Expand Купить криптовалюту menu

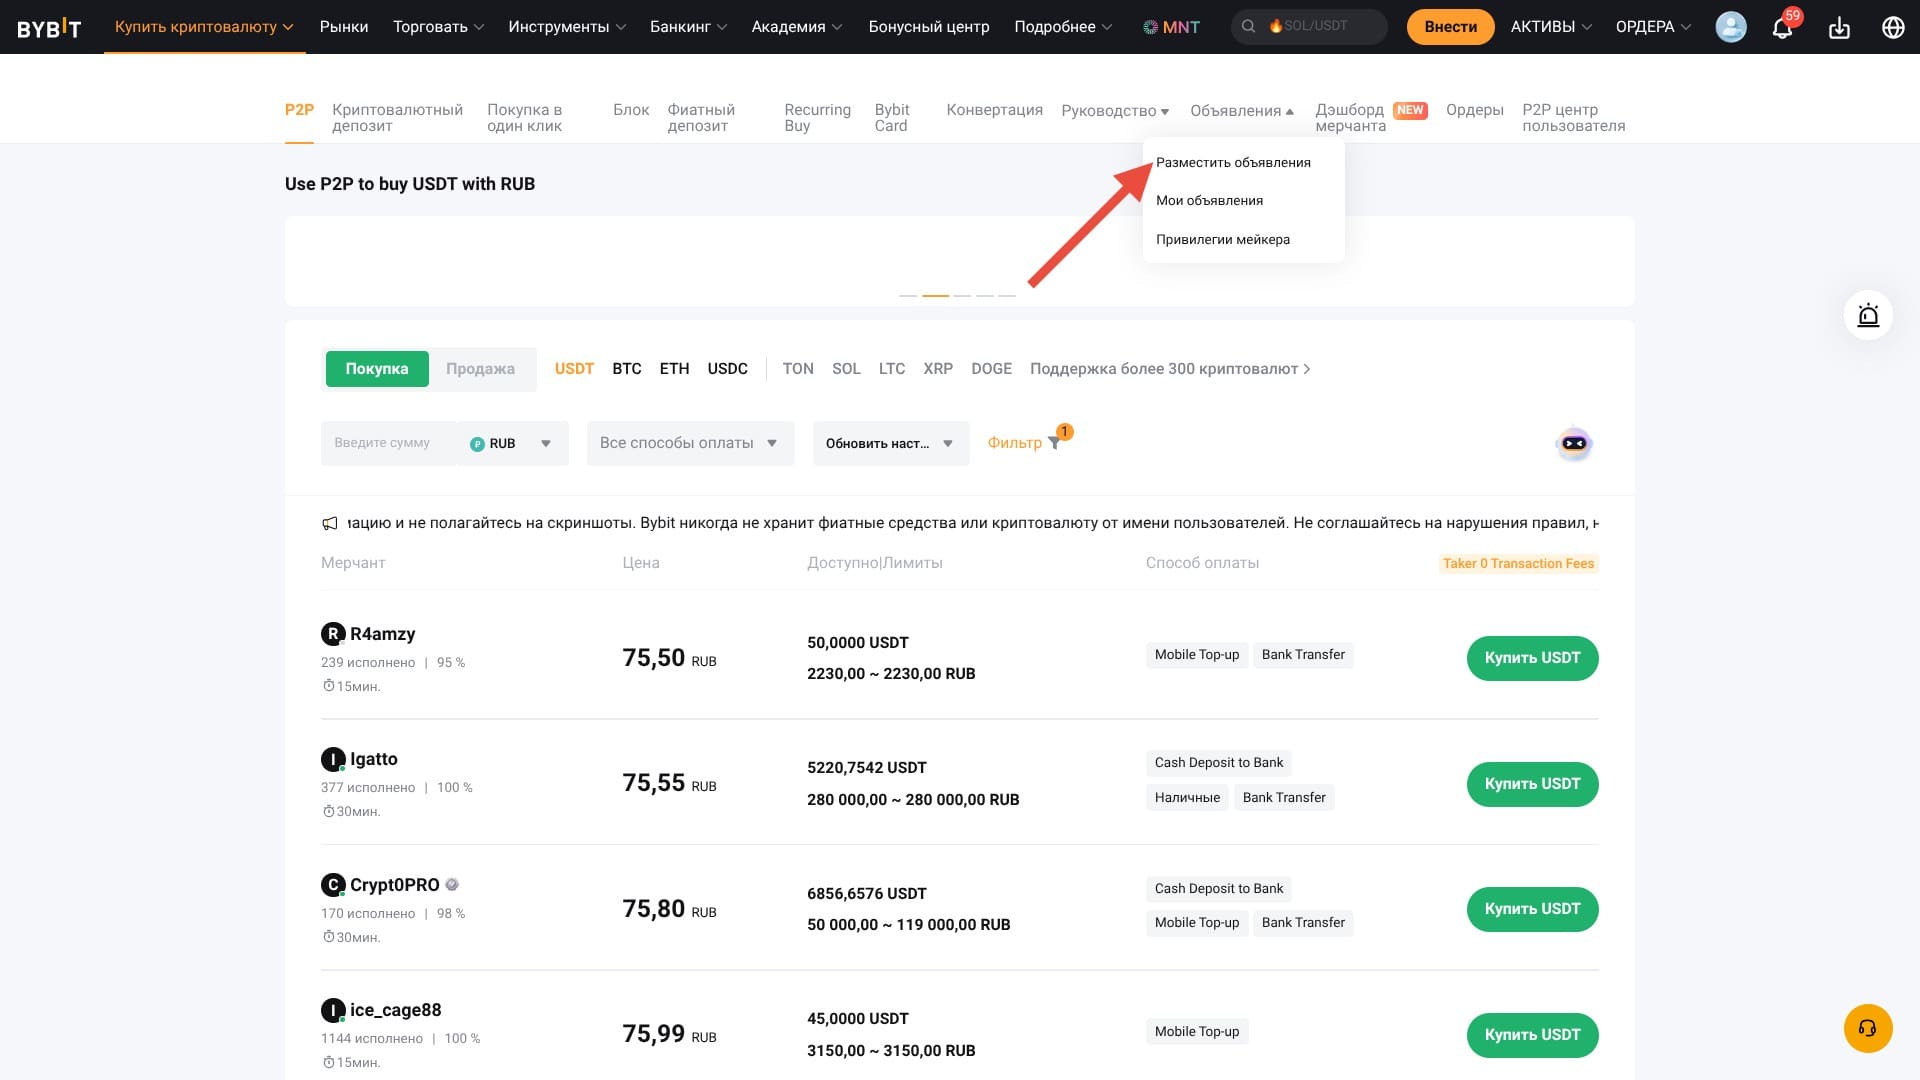pos(204,27)
